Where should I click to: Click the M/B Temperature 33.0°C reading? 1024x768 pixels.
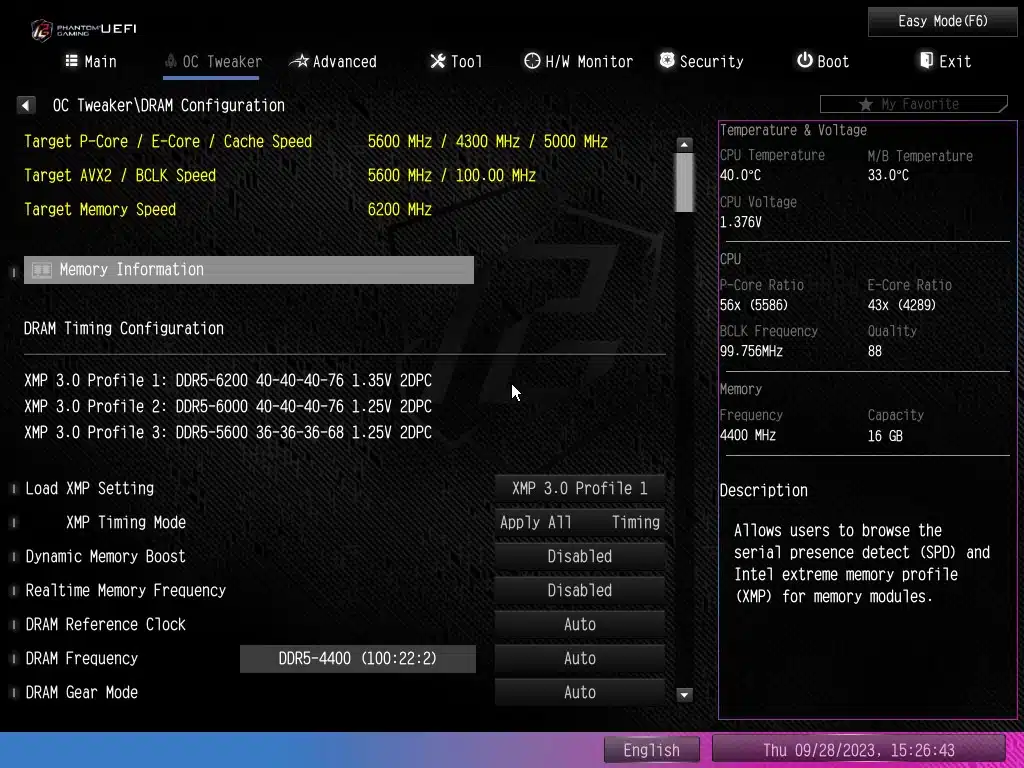[888, 176]
